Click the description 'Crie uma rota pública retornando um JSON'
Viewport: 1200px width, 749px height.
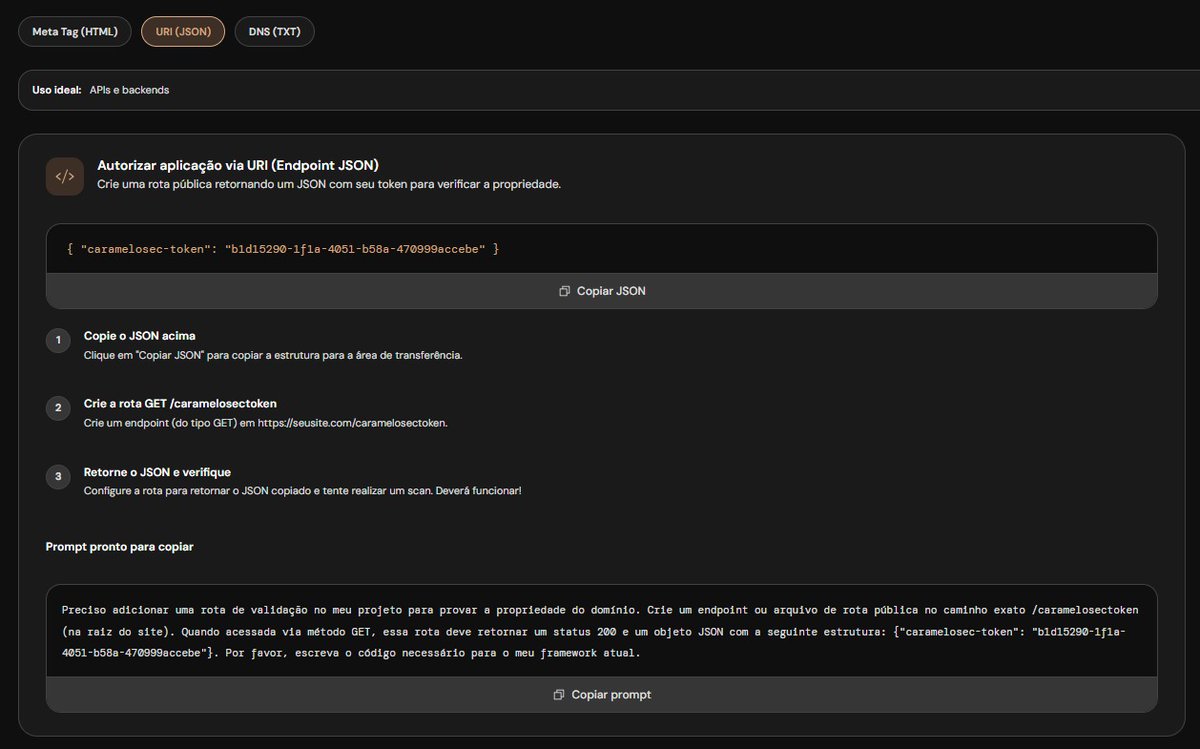click(329, 185)
